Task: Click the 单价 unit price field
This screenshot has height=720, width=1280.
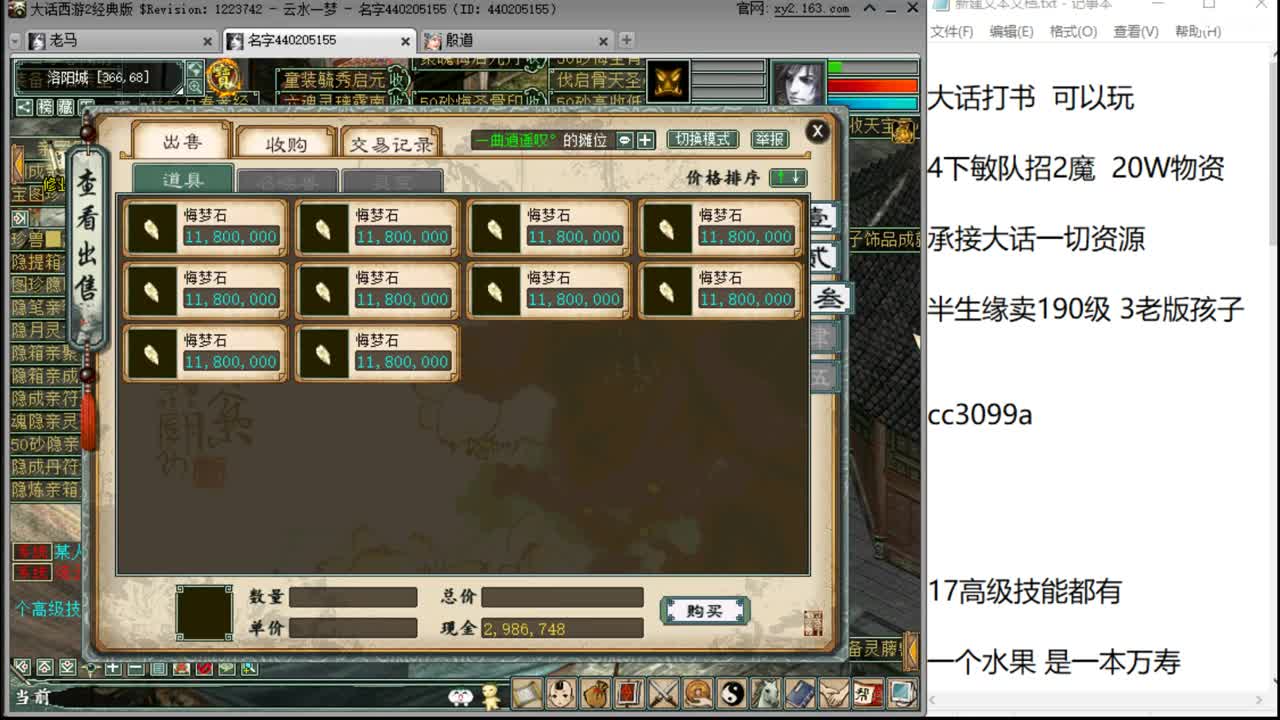Action: coord(353,628)
